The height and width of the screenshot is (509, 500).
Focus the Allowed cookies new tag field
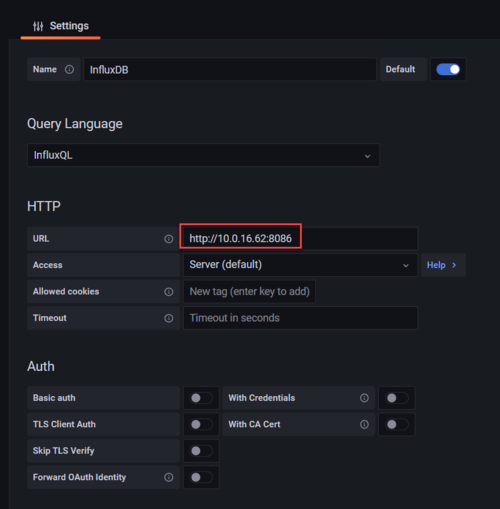249,292
